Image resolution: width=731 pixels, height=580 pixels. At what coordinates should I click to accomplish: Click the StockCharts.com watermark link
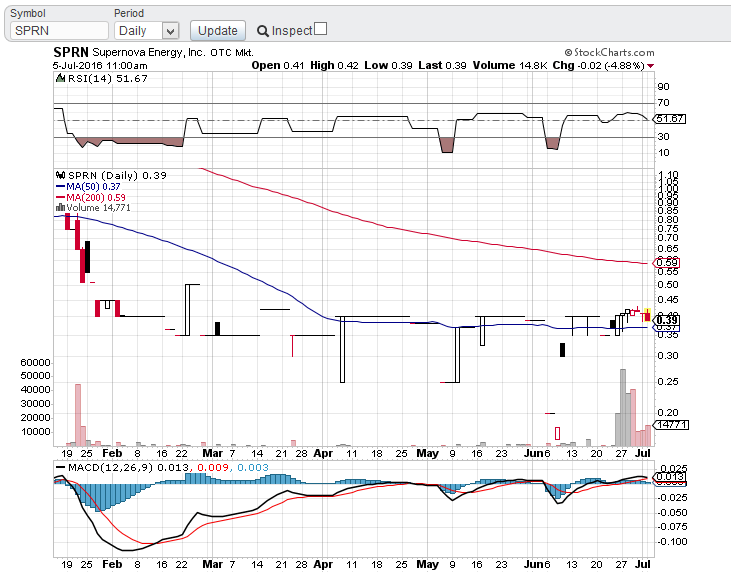[x=609, y=52]
